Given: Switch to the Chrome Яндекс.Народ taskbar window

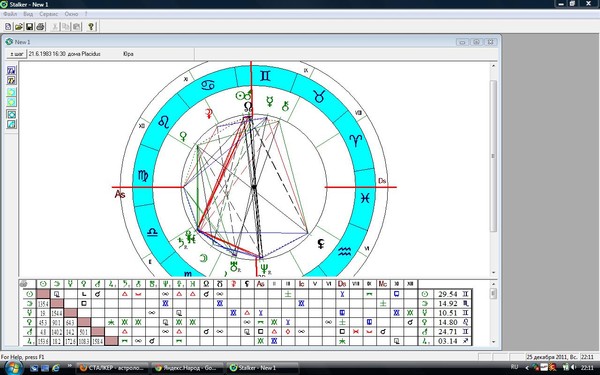Looking at the screenshot, I should [x=187, y=368].
